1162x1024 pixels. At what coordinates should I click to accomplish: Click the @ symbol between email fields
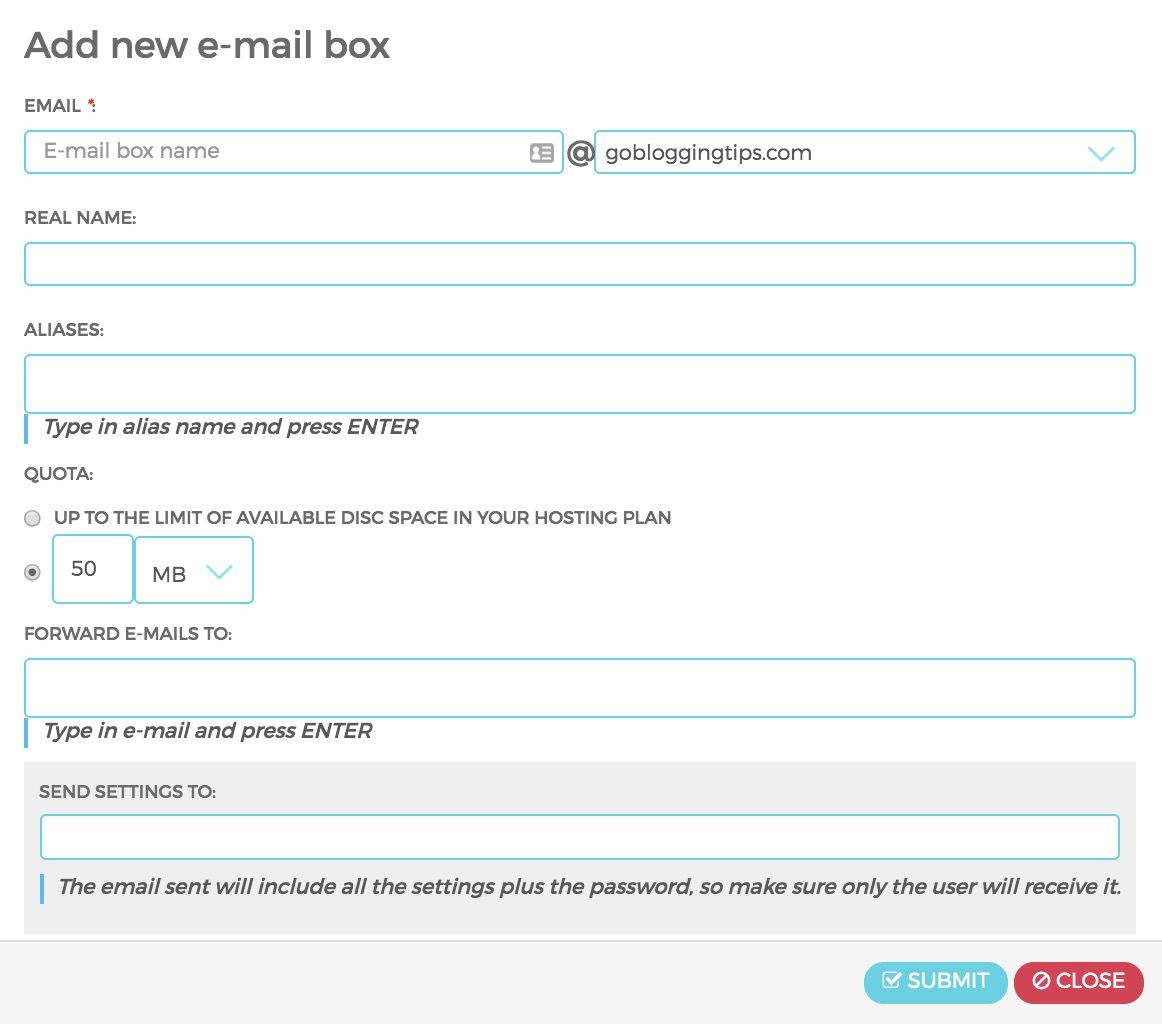[x=580, y=153]
